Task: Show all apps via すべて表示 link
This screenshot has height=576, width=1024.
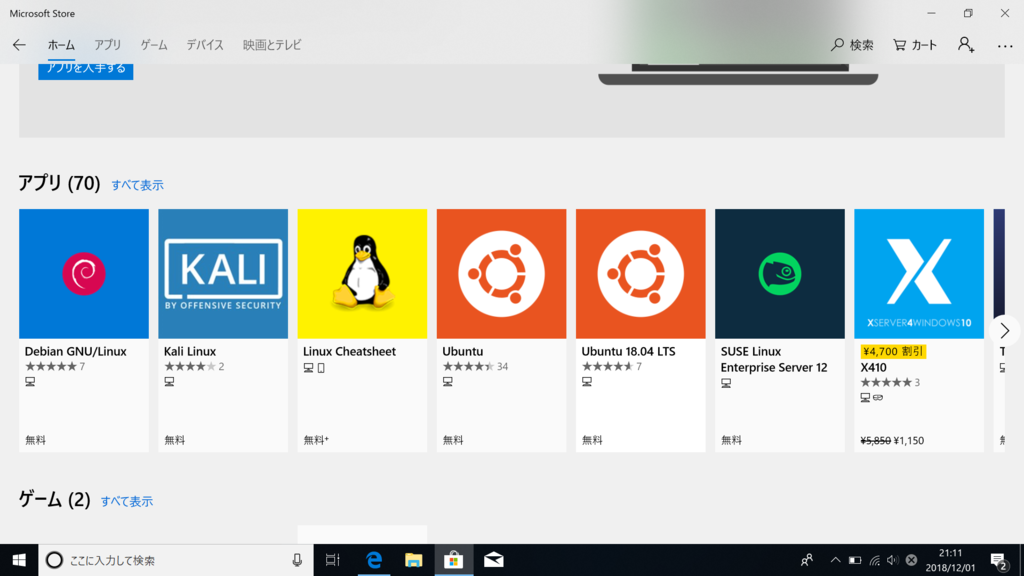Action: coord(137,185)
